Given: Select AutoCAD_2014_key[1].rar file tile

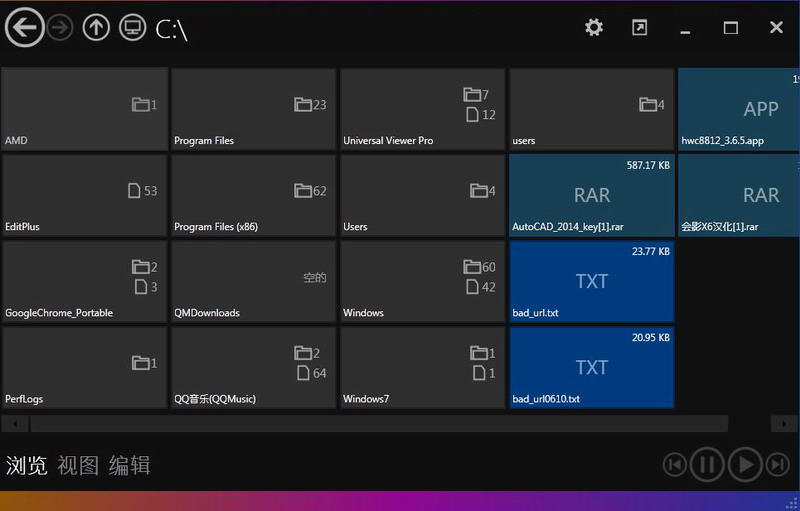Looking at the screenshot, I should click(592, 195).
